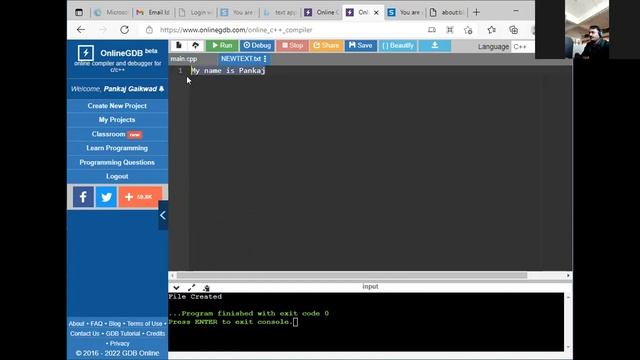Image resolution: width=640 pixels, height=360 pixels.
Task: Open browser tab actions menu icon
Action: [79, 12]
